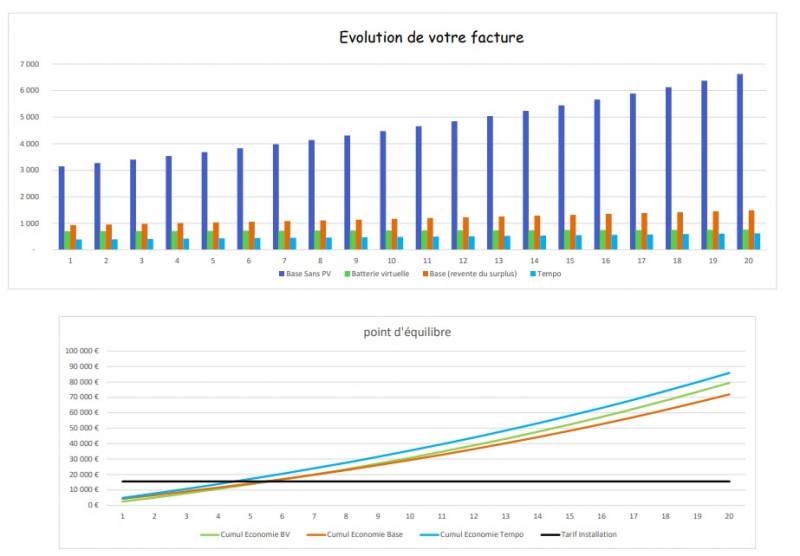Click the 'Evolution de votre facture' chart title
Image resolution: width=800 pixels, height=556 pixels.
coord(431,38)
